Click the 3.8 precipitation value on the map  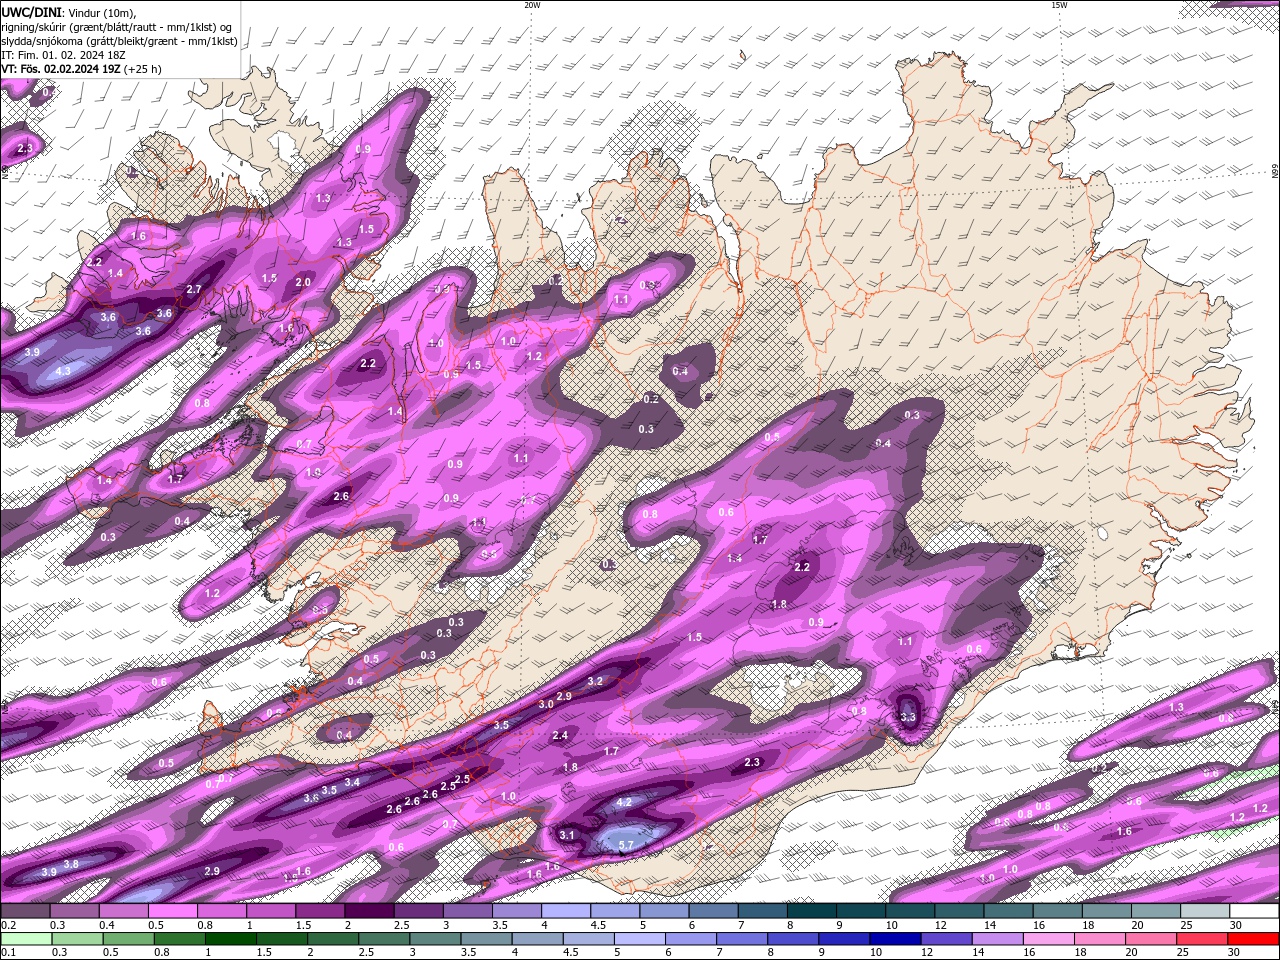coord(71,864)
